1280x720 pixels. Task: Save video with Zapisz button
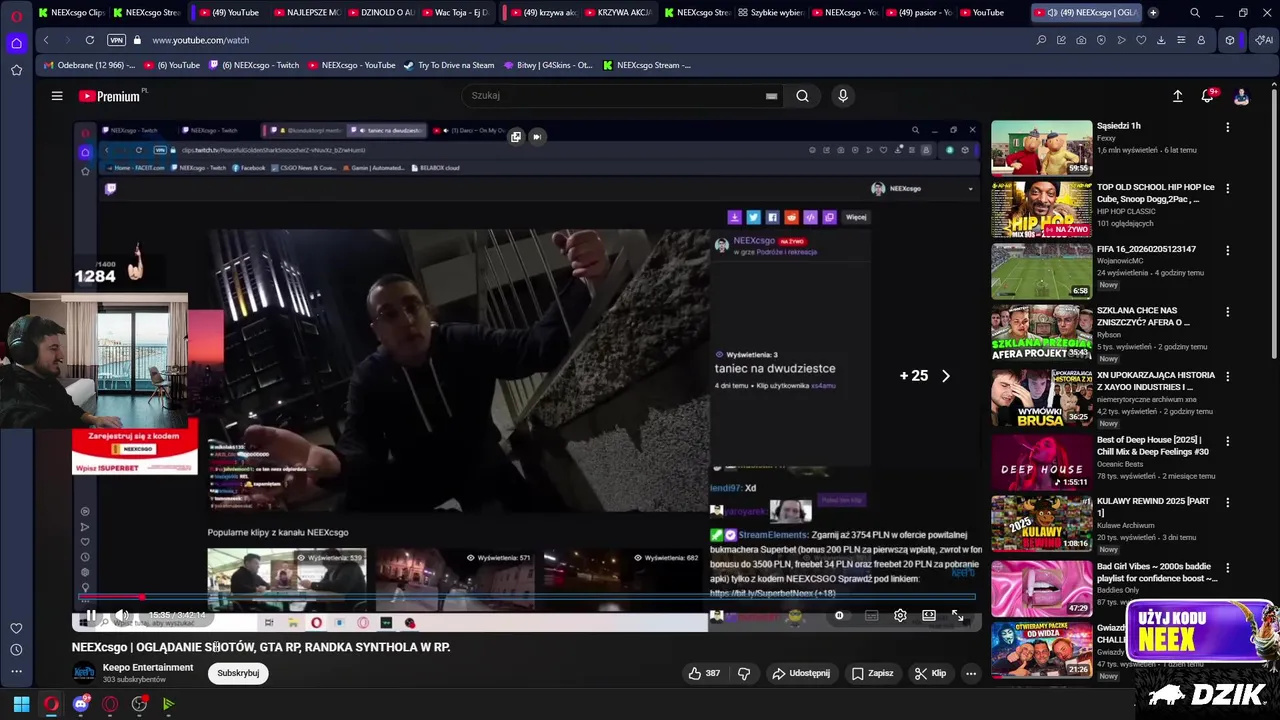pos(873,673)
